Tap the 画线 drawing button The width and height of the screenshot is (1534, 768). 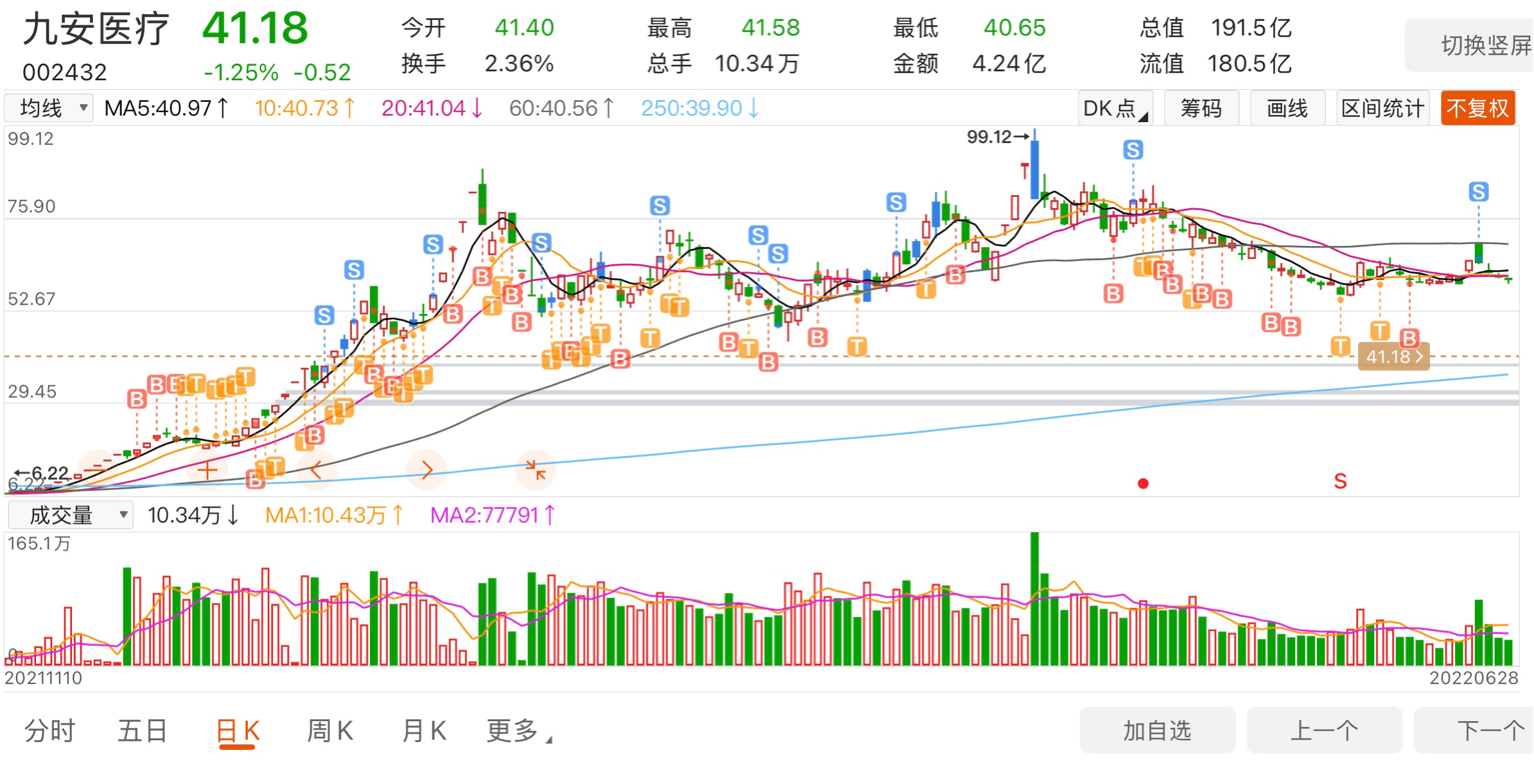pos(1287,108)
